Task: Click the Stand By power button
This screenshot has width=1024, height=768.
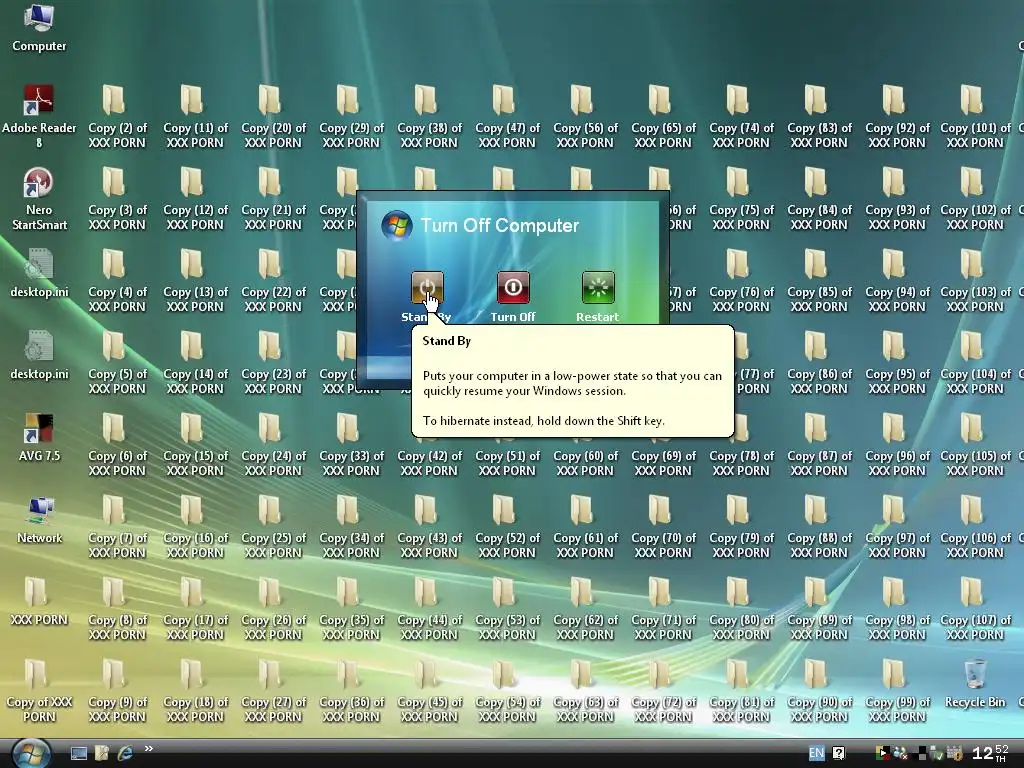Action: tap(427, 287)
